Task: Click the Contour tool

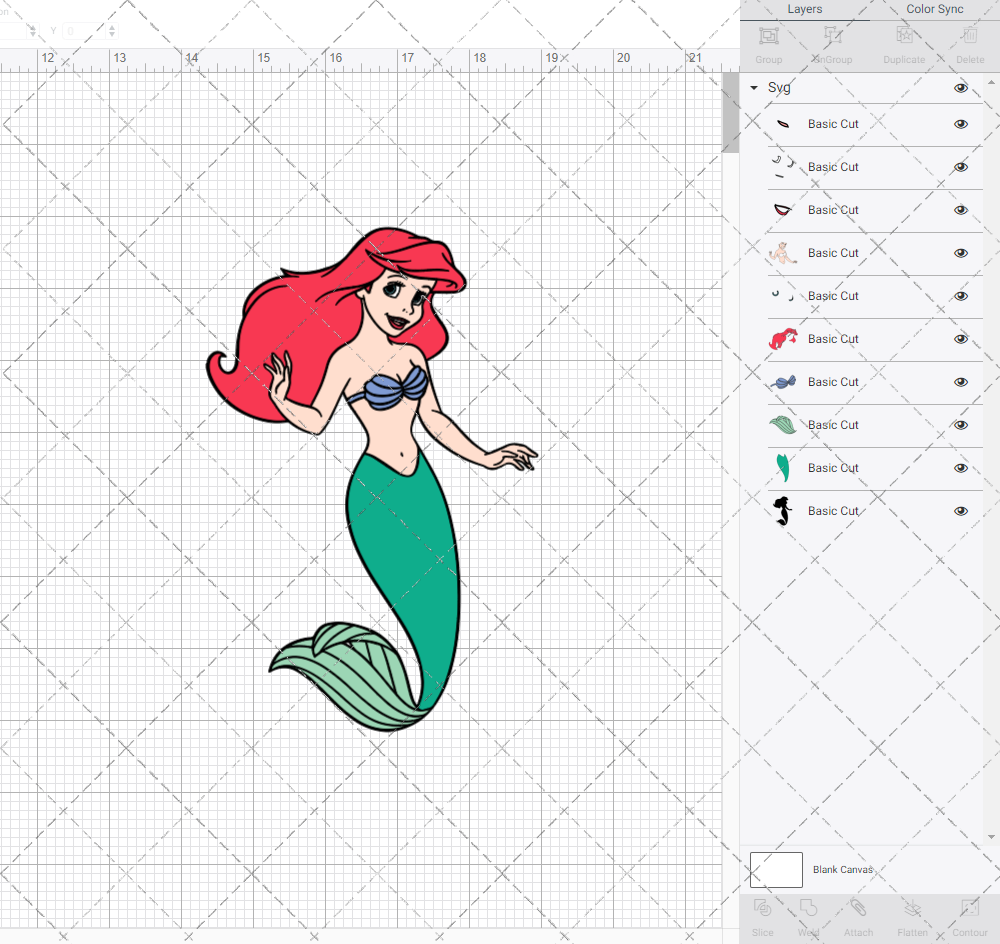Action: (x=969, y=918)
